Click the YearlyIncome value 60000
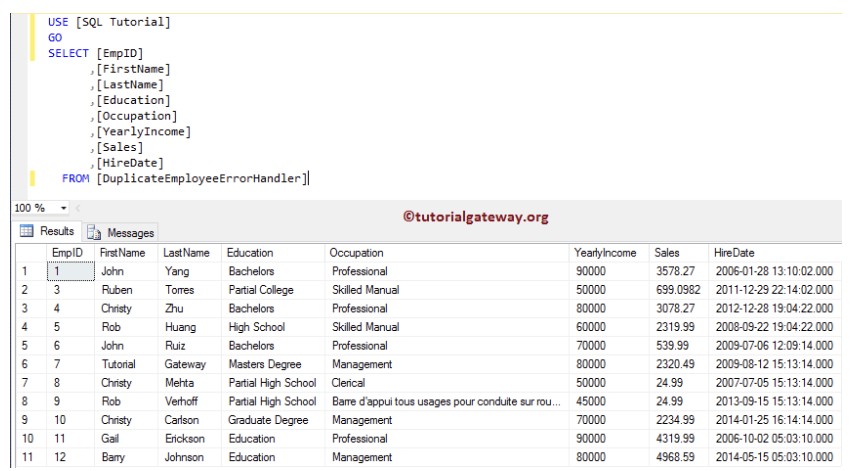This screenshot has height=471, width=851. pos(609,327)
